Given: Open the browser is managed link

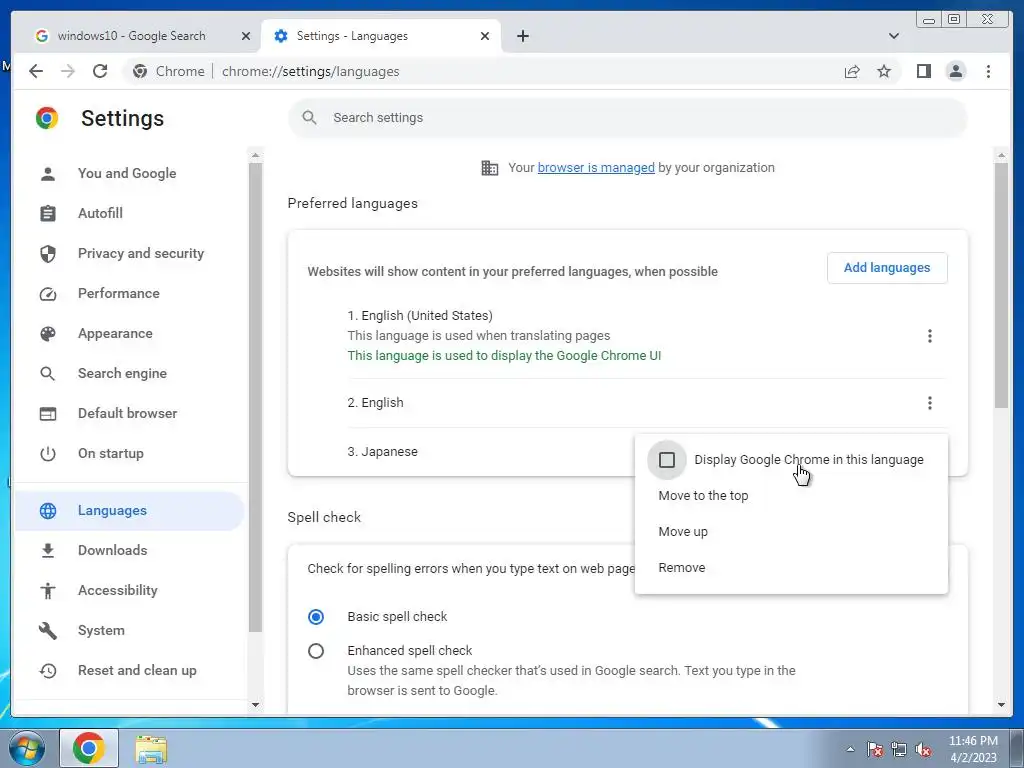Looking at the screenshot, I should [596, 168].
